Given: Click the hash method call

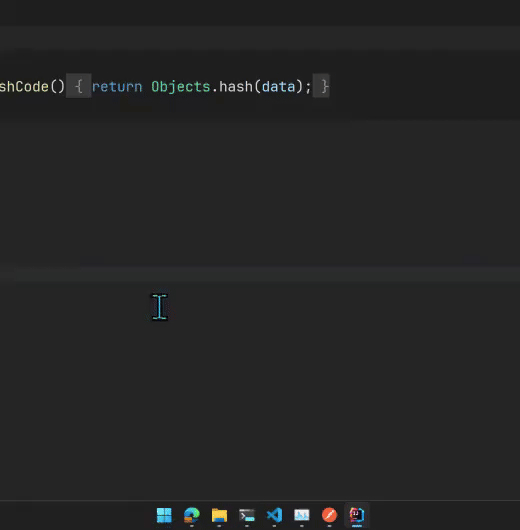Looking at the screenshot, I should coord(236,87).
